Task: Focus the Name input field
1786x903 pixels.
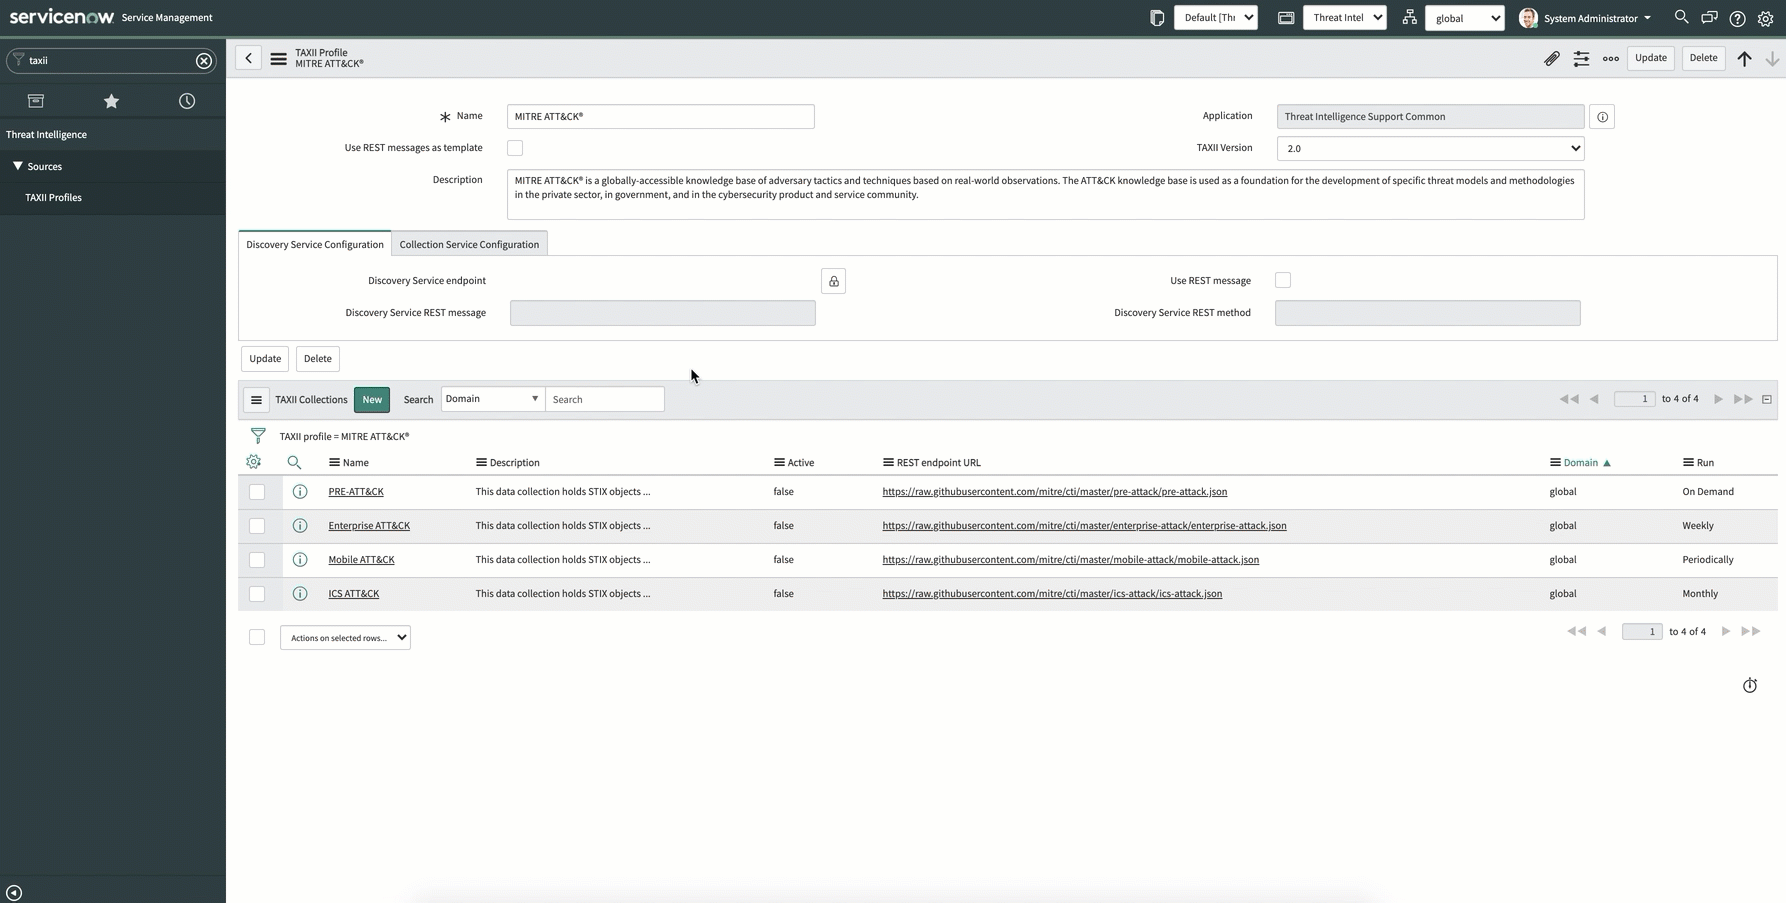Action: [661, 117]
